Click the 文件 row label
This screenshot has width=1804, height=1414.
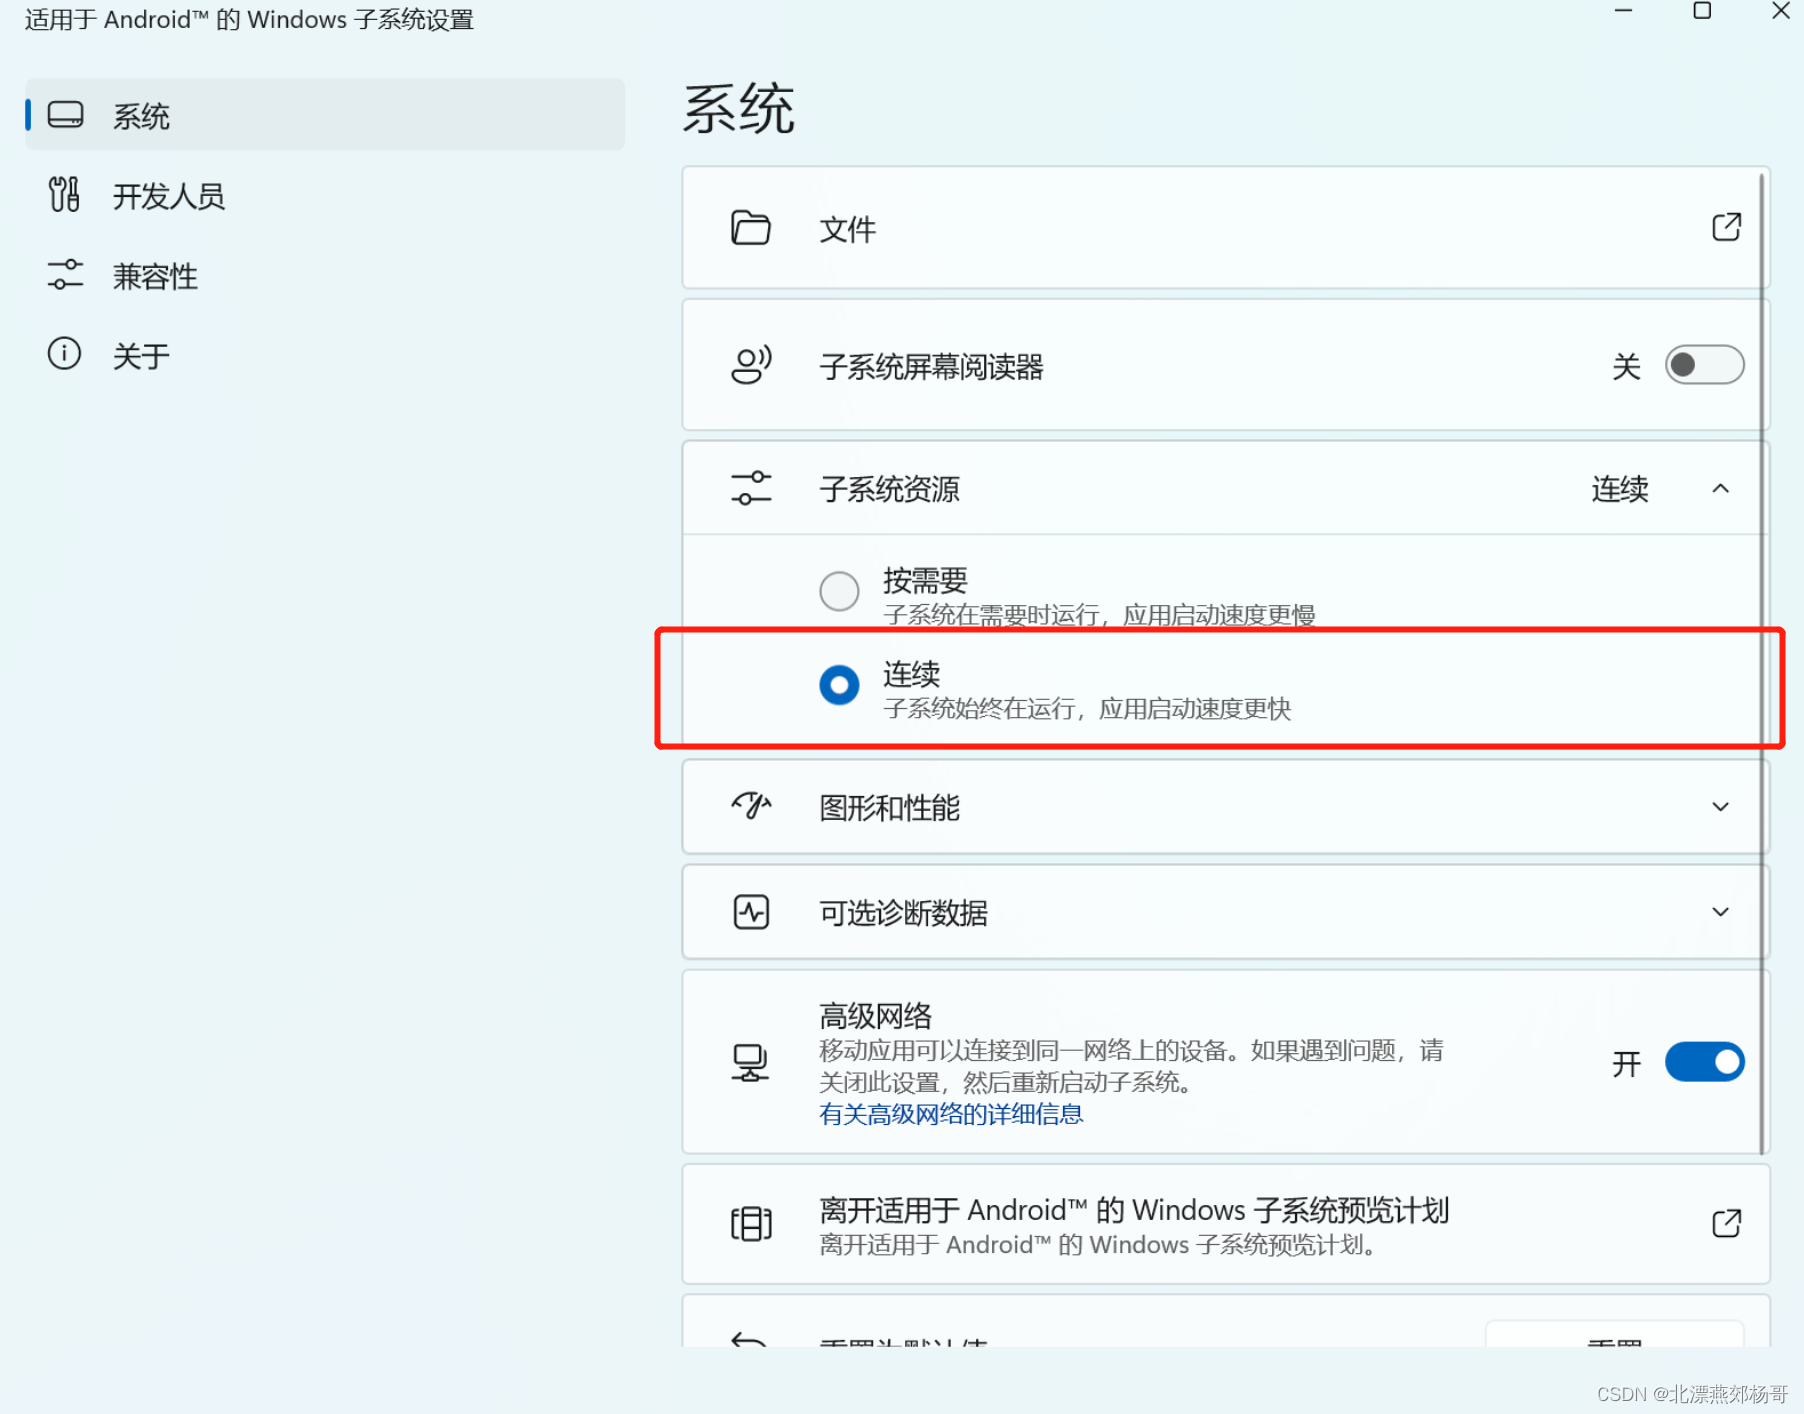point(848,229)
